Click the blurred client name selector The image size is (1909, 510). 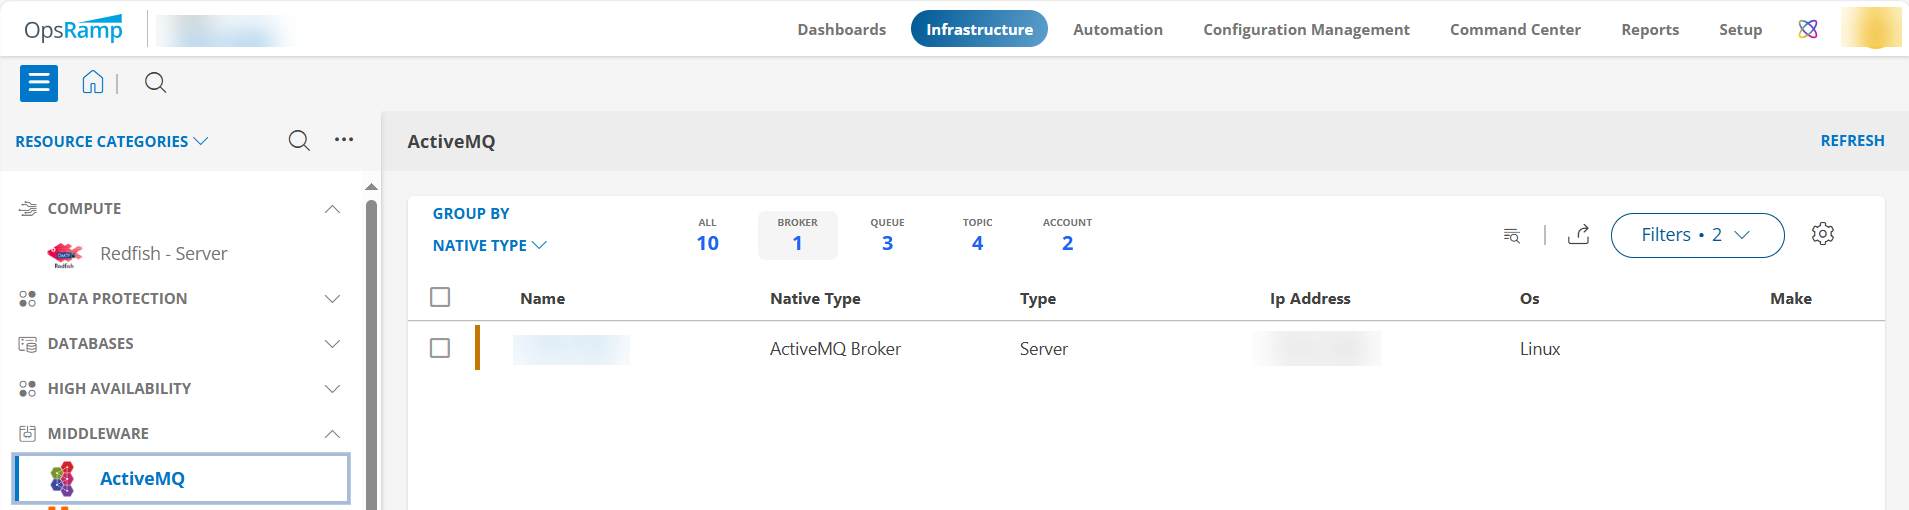coord(226,30)
